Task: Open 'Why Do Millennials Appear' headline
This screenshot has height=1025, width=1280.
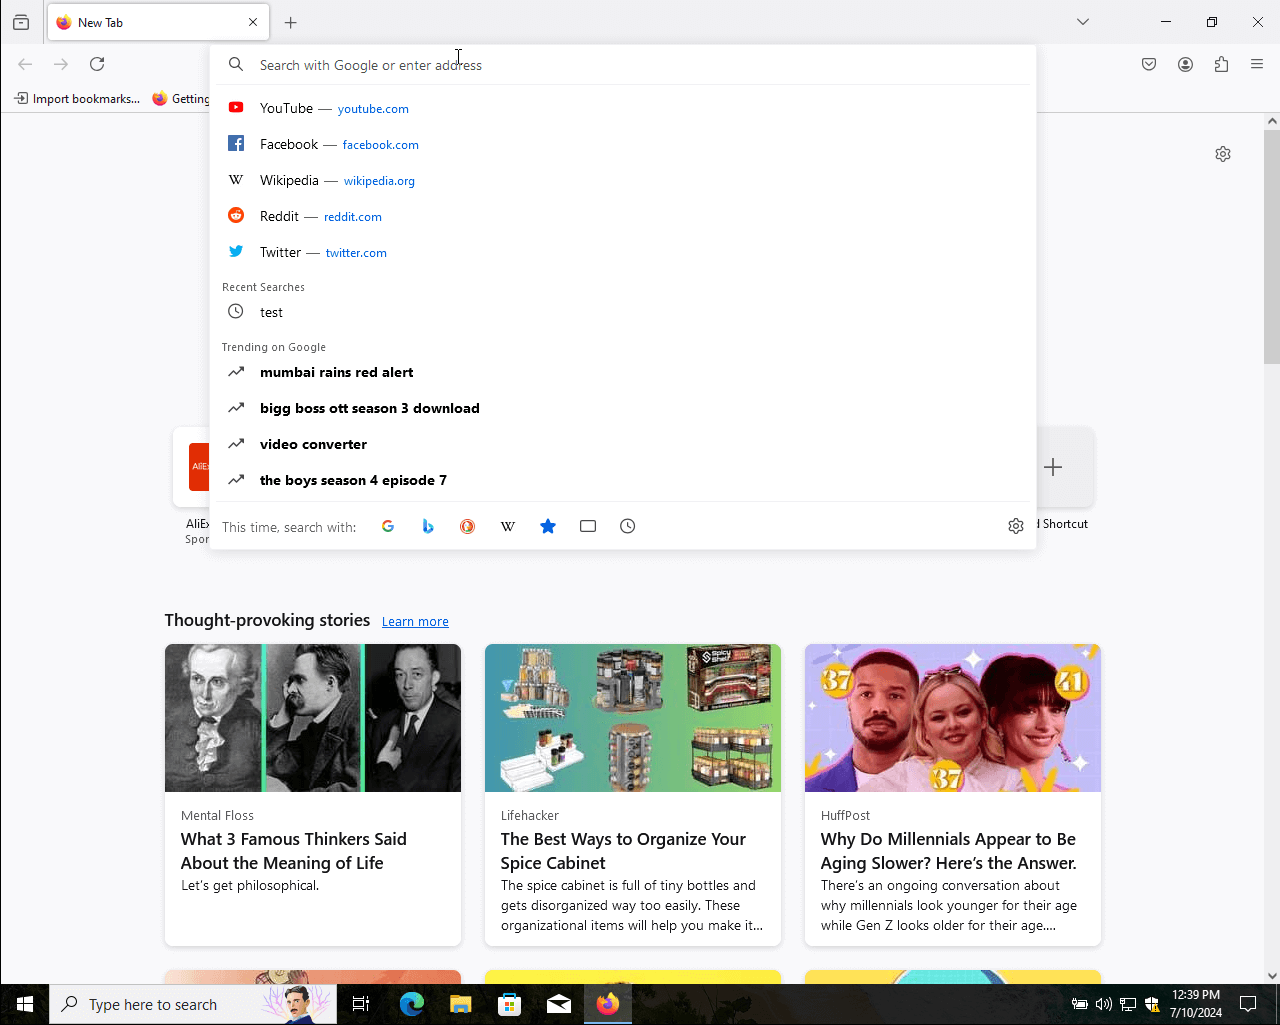Action: (949, 851)
